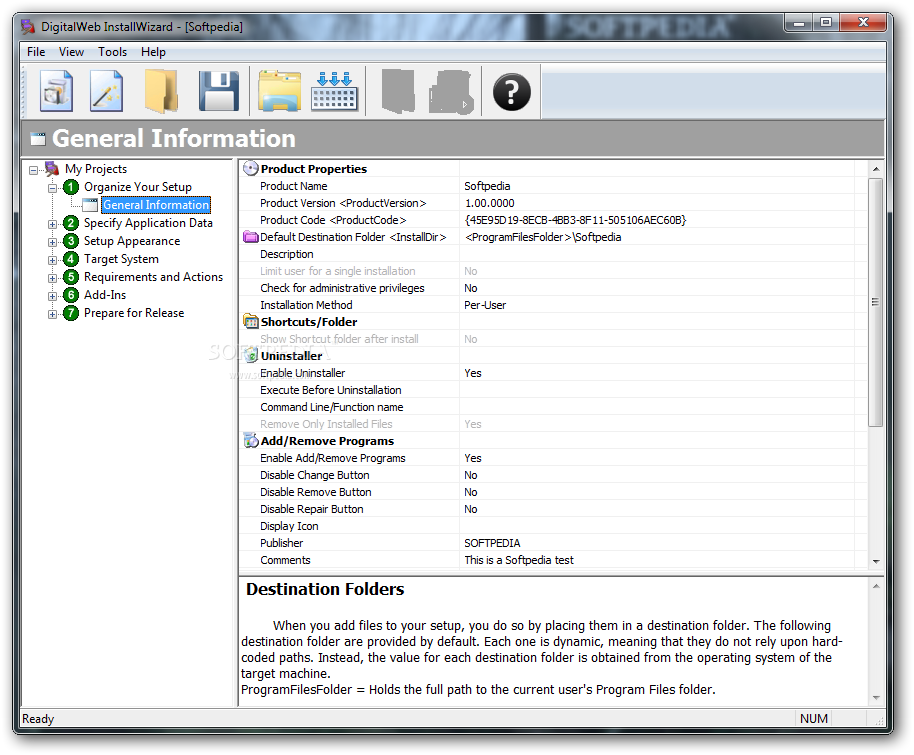This screenshot has height=755, width=914.
Task: Click green step 3 circle icon
Action: tap(71, 241)
